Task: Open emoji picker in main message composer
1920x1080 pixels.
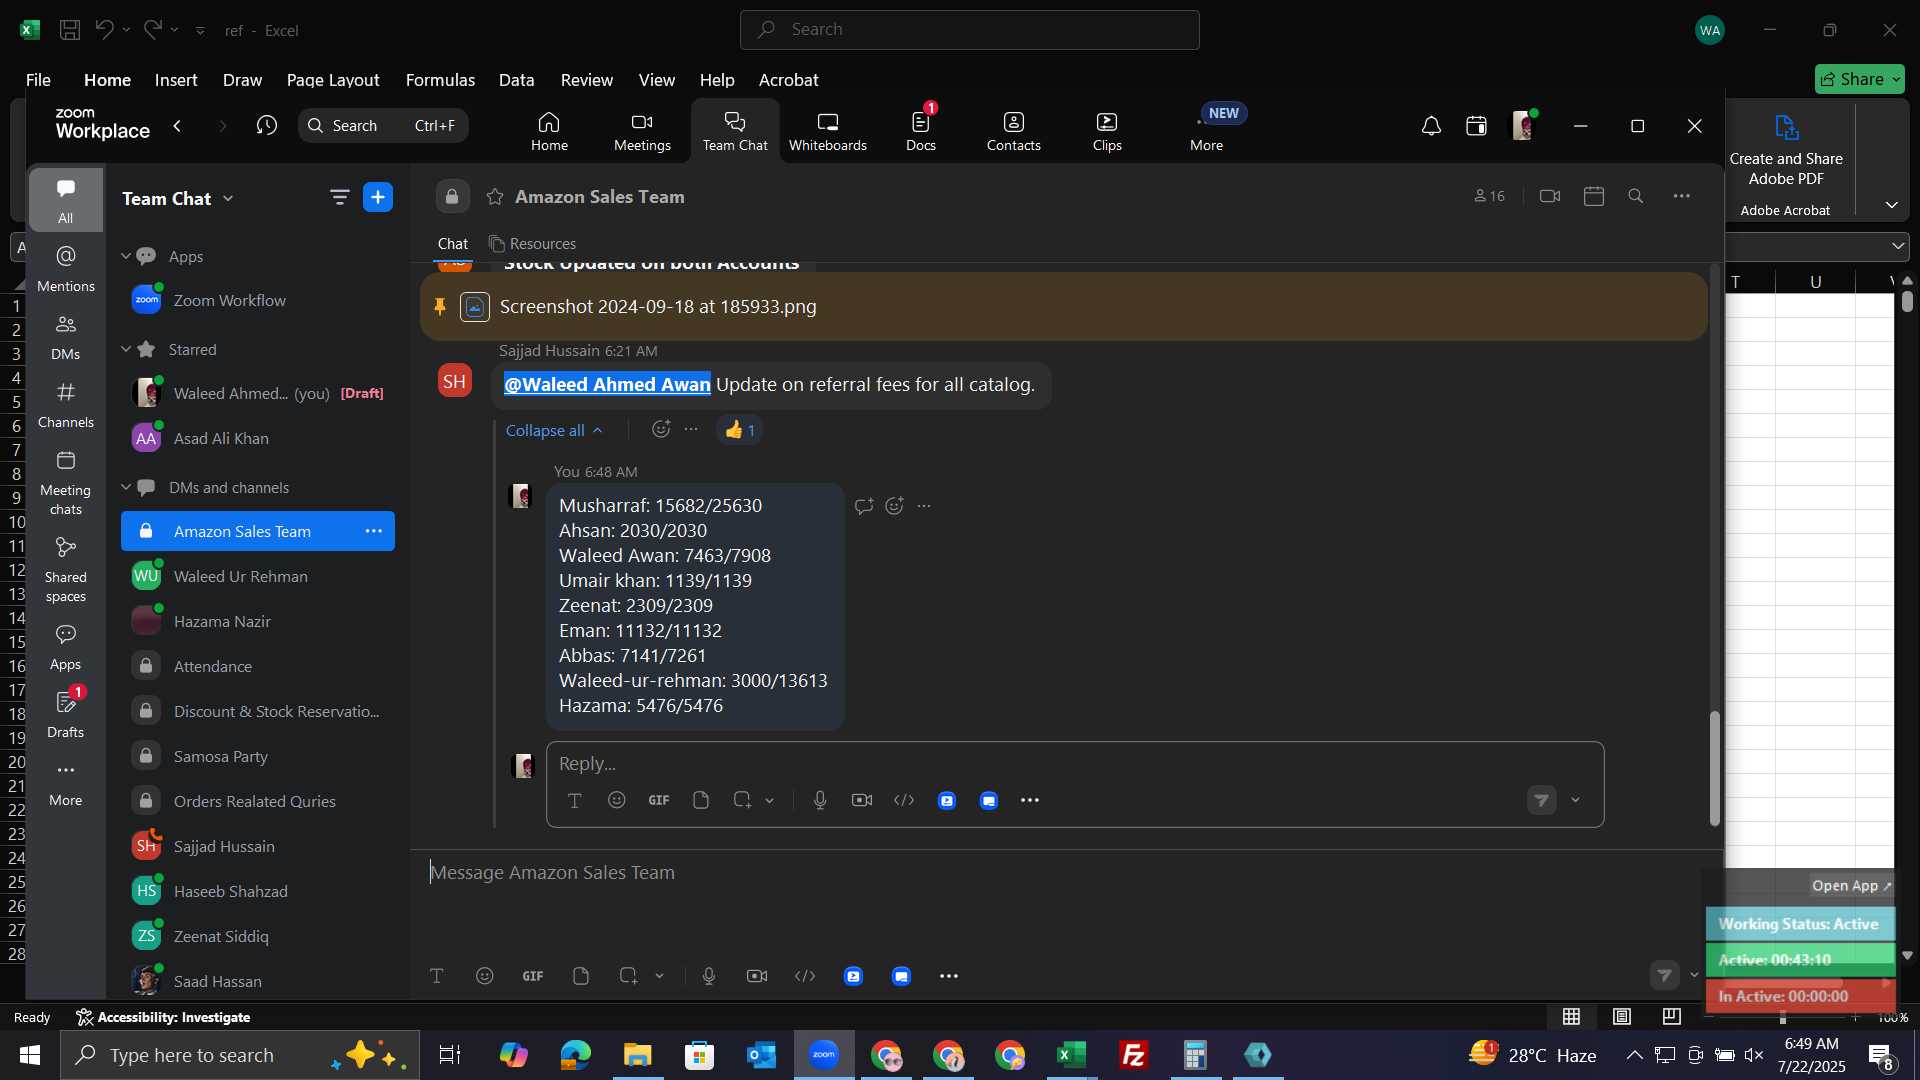Action: 485,977
